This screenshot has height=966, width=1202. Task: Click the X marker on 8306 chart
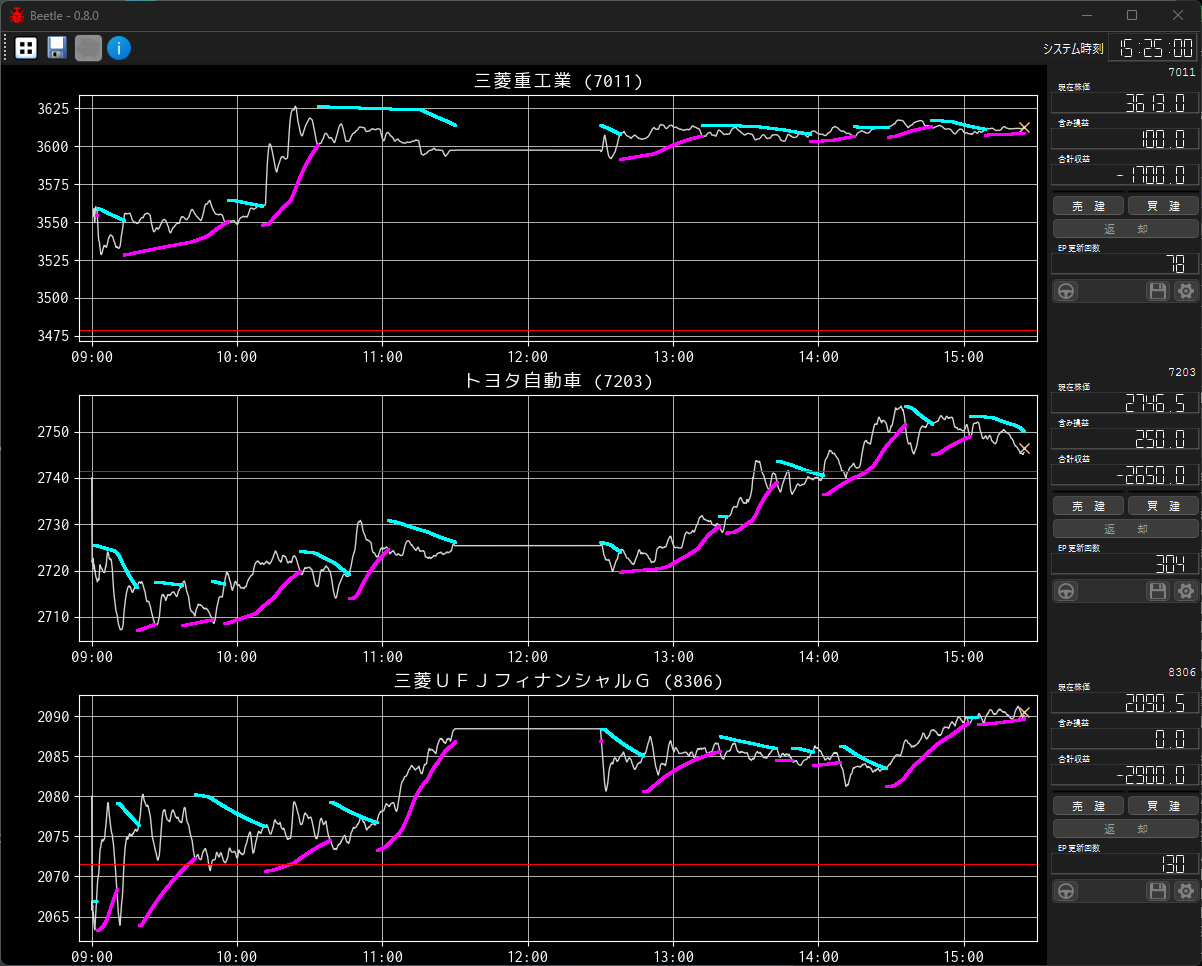[1024, 712]
